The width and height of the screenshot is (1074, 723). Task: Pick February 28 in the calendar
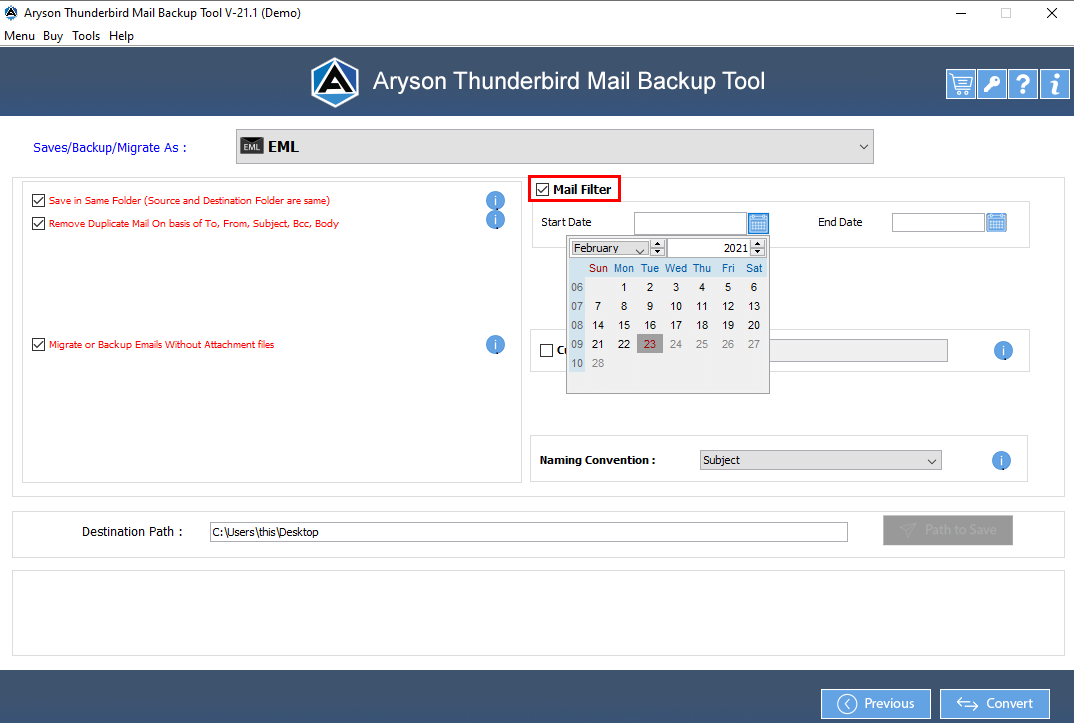point(598,363)
